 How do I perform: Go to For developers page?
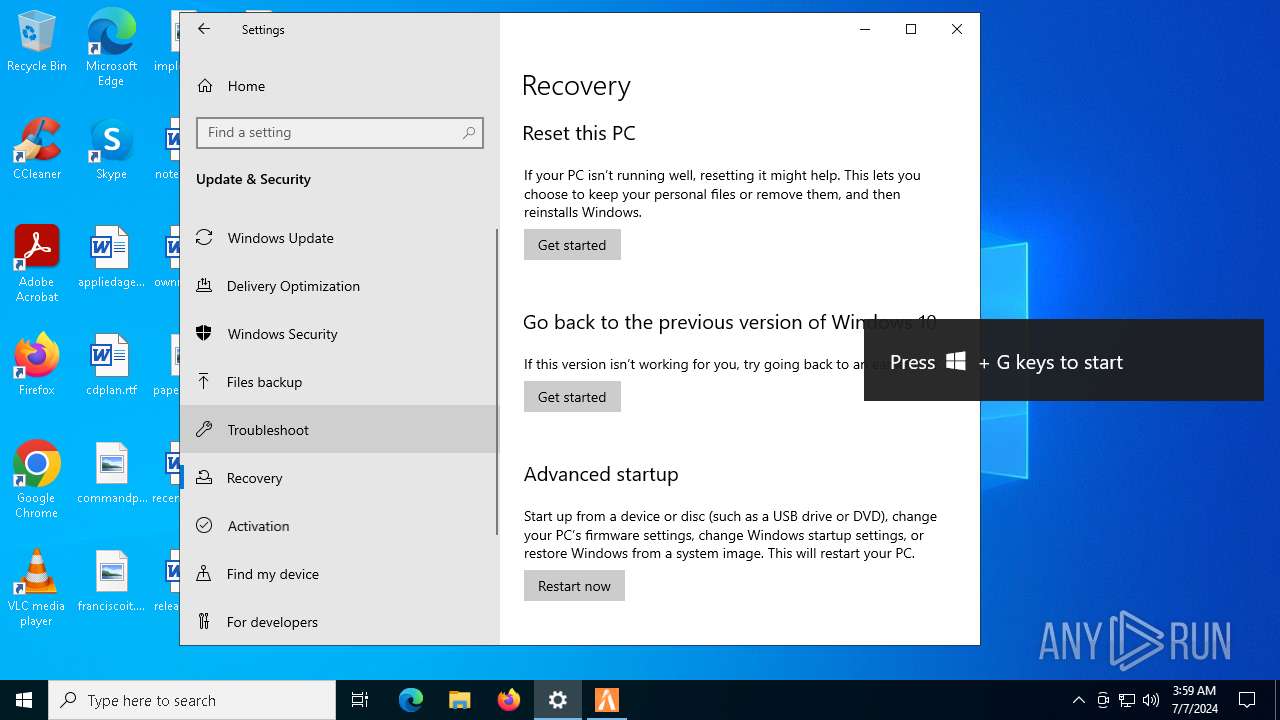[338, 621]
